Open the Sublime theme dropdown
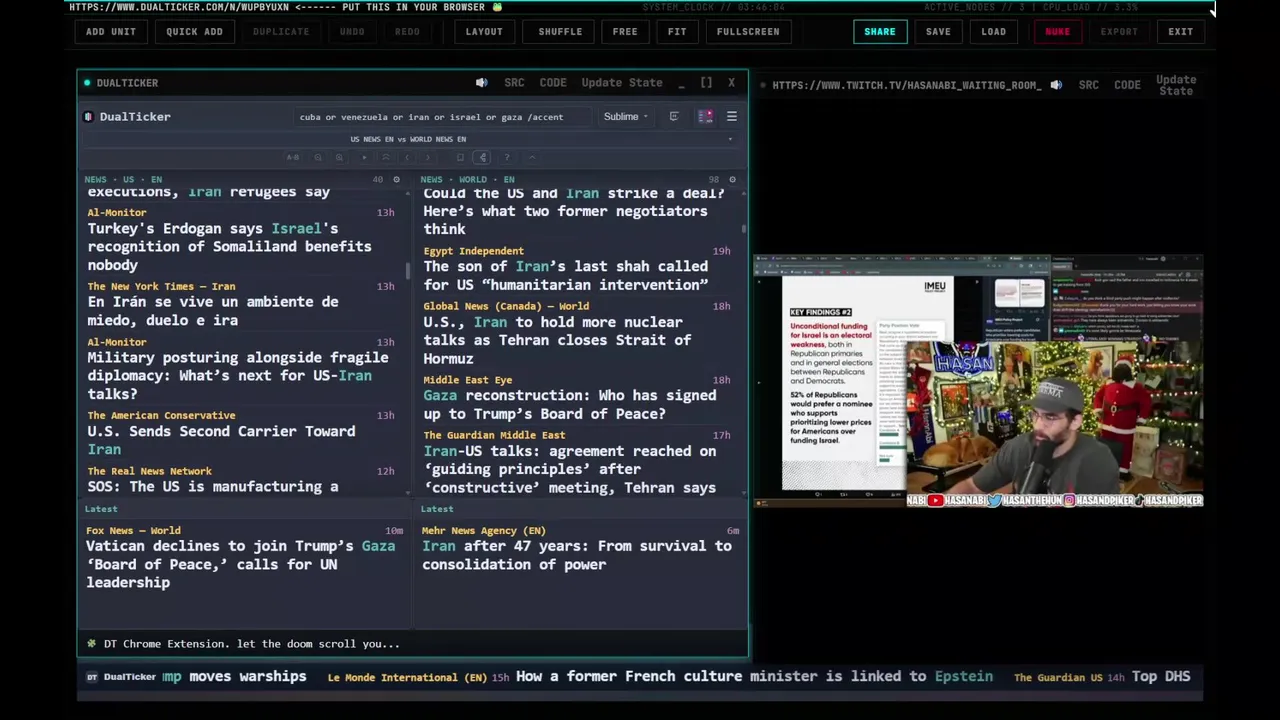The image size is (1280, 720). 625,117
